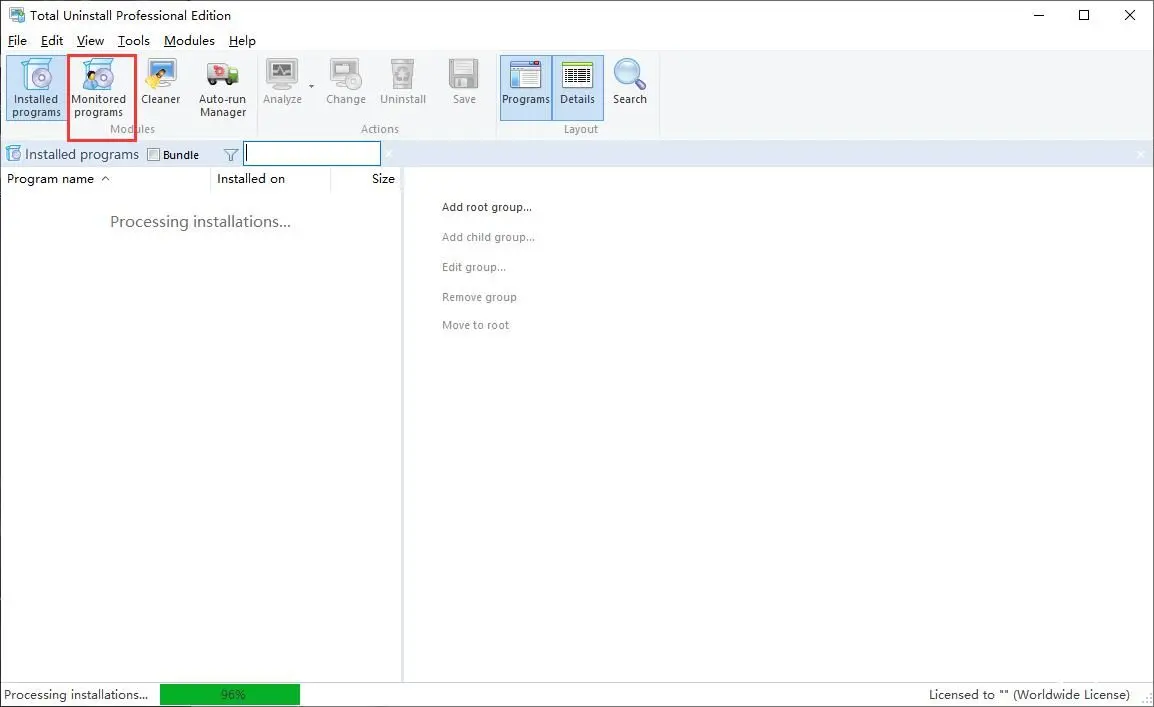The width and height of the screenshot is (1154, 707).
Task: Close the details panel header
Action: 1140,154
